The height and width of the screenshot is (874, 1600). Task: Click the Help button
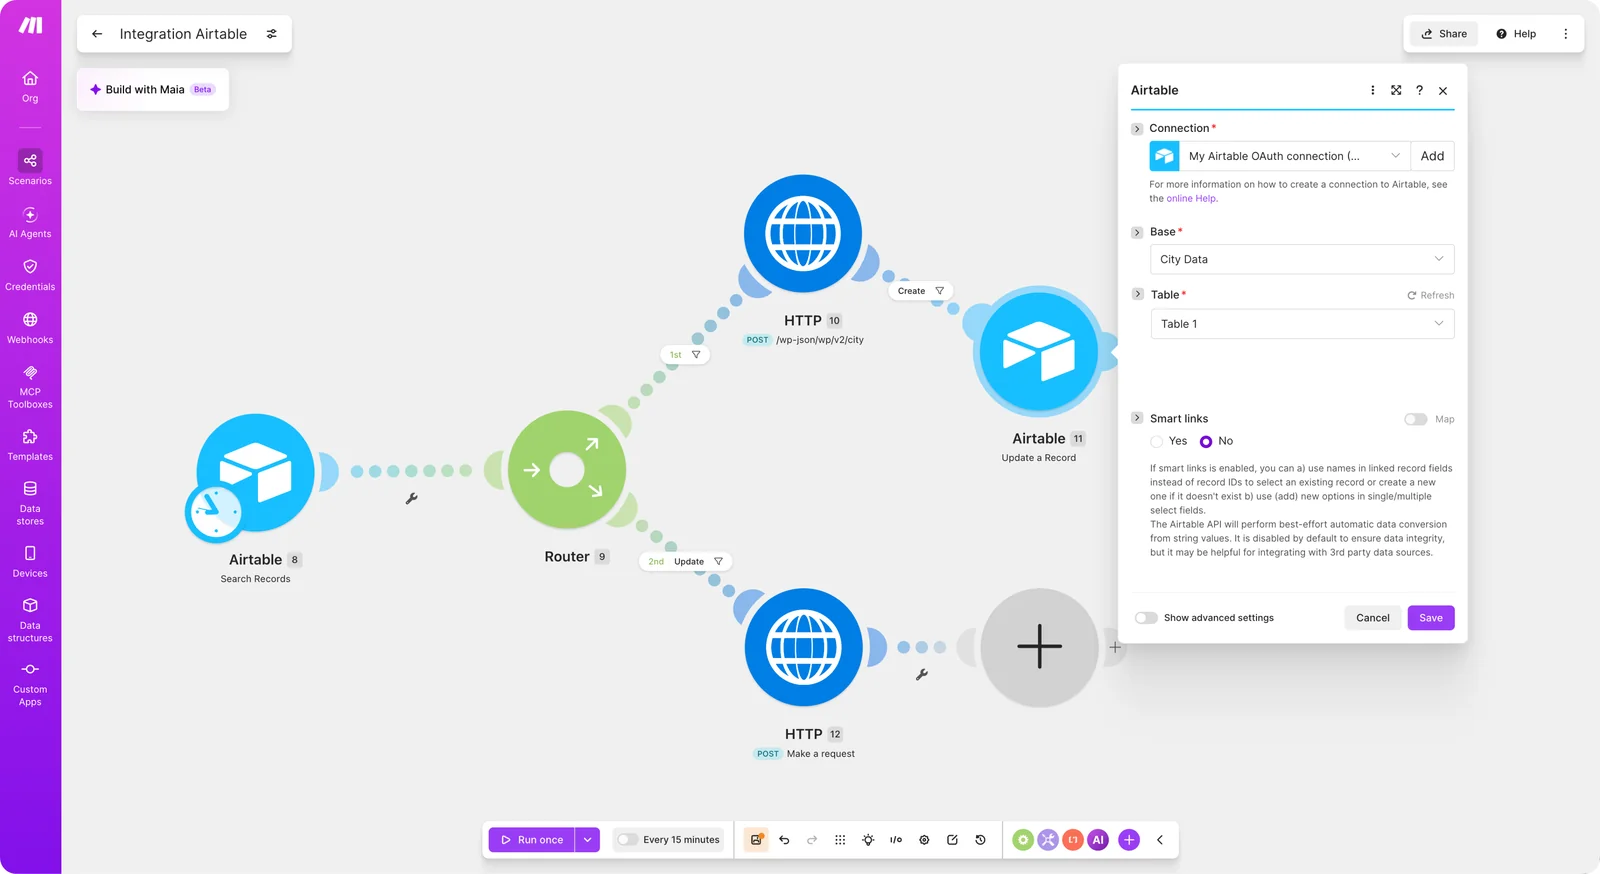pos(1516,34)
